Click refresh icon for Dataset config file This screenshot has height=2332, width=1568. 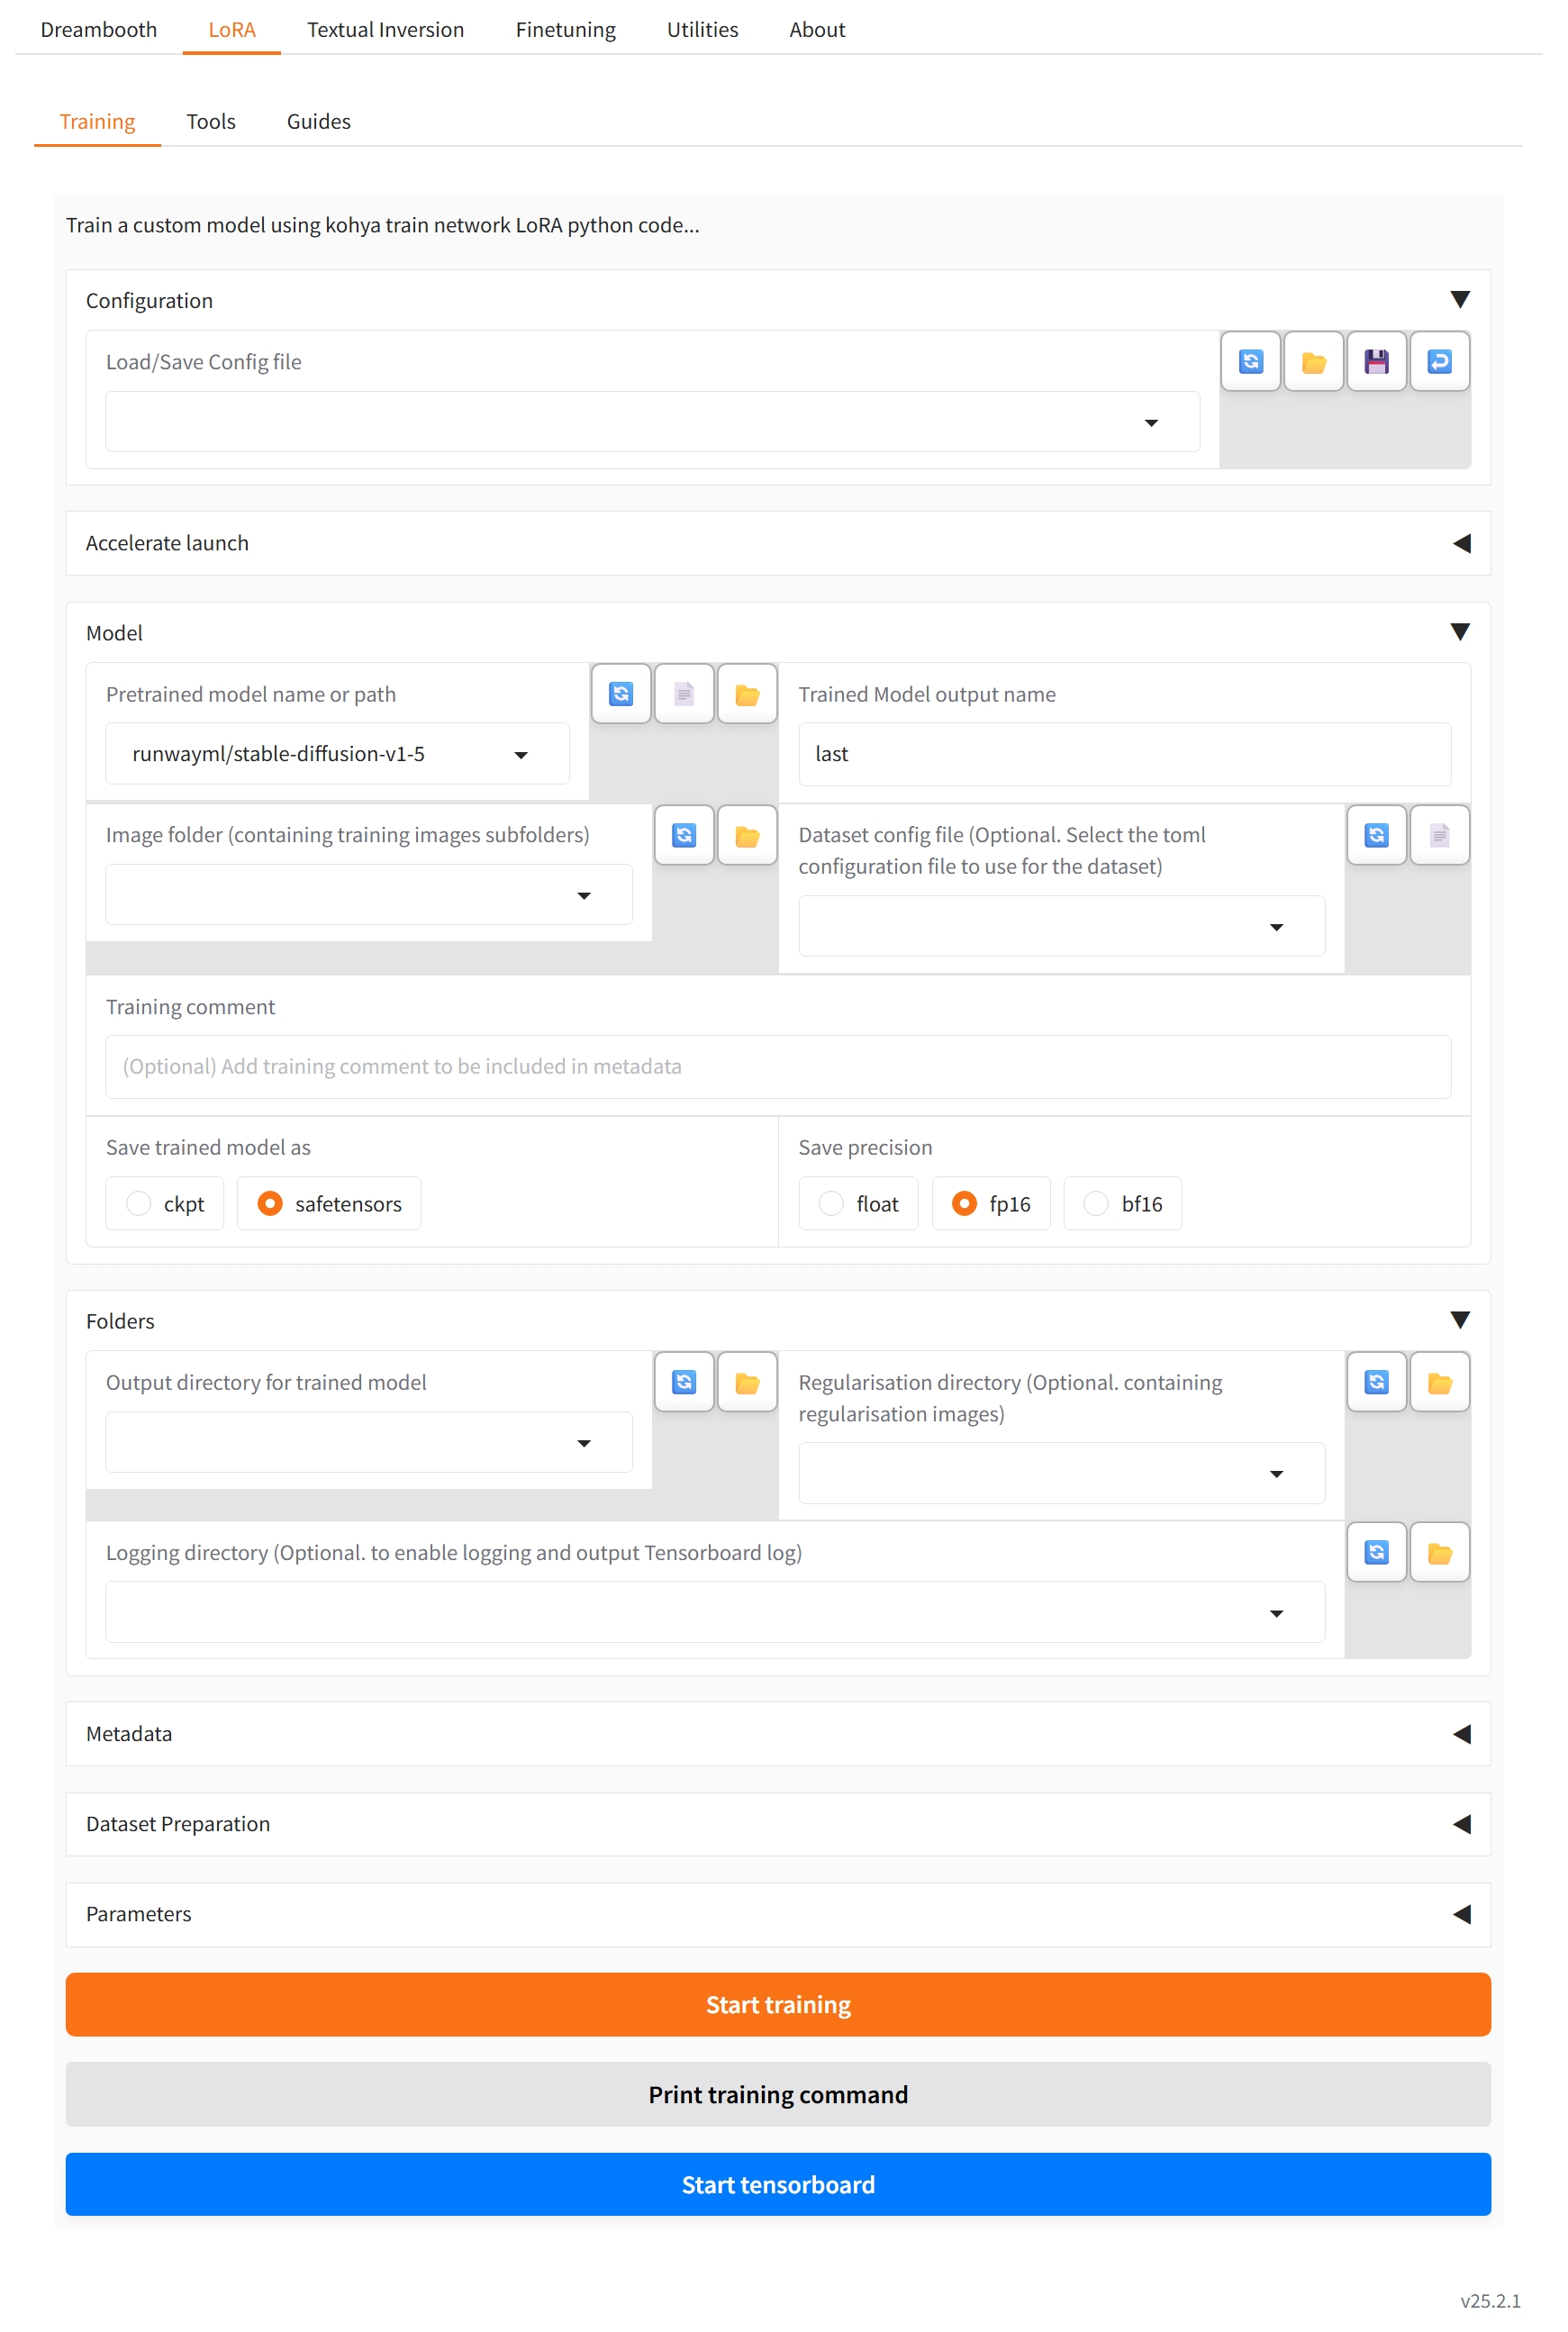(1376, 835)
